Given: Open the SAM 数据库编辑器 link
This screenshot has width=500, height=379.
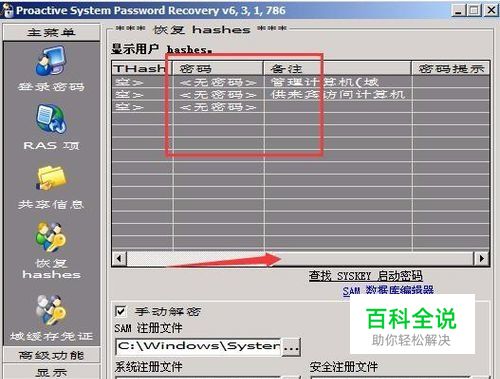Looking at the screenshot, I should pyautogui.click(x=388, y=290).
